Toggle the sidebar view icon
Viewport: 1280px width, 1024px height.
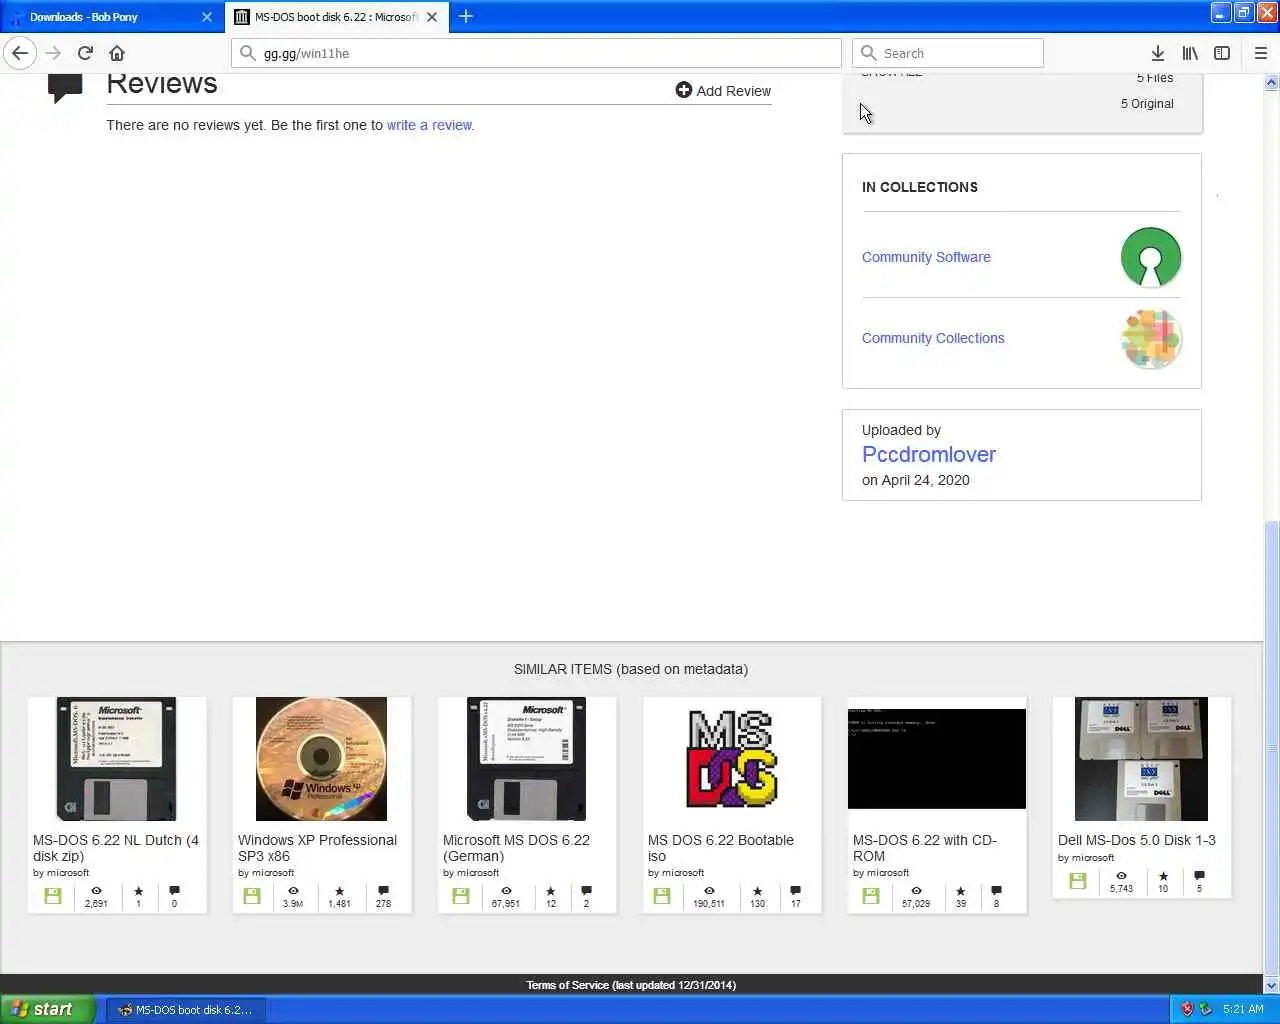click(x=1222, y=53)
